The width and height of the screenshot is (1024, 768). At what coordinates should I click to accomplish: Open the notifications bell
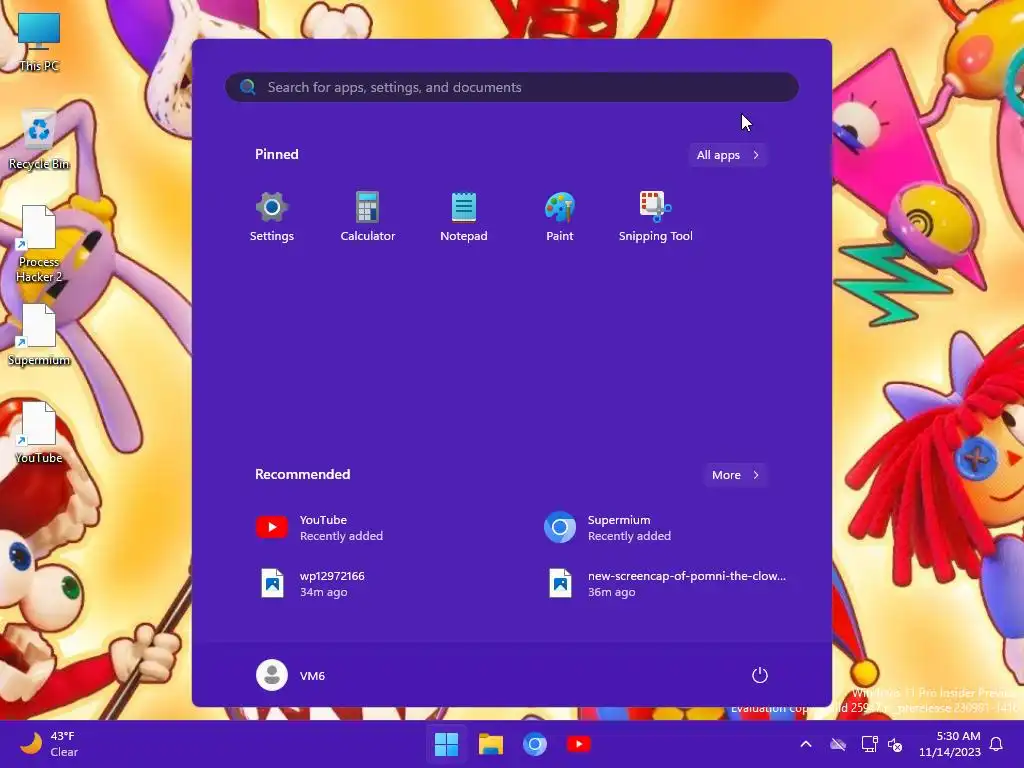coord(997,744)
